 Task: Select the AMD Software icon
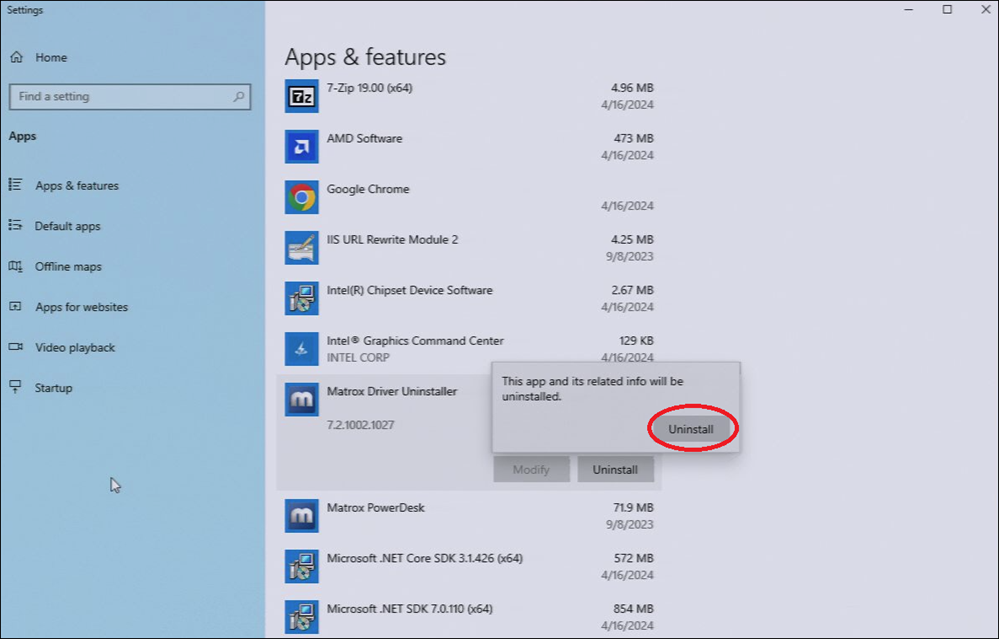click(301, 147)
